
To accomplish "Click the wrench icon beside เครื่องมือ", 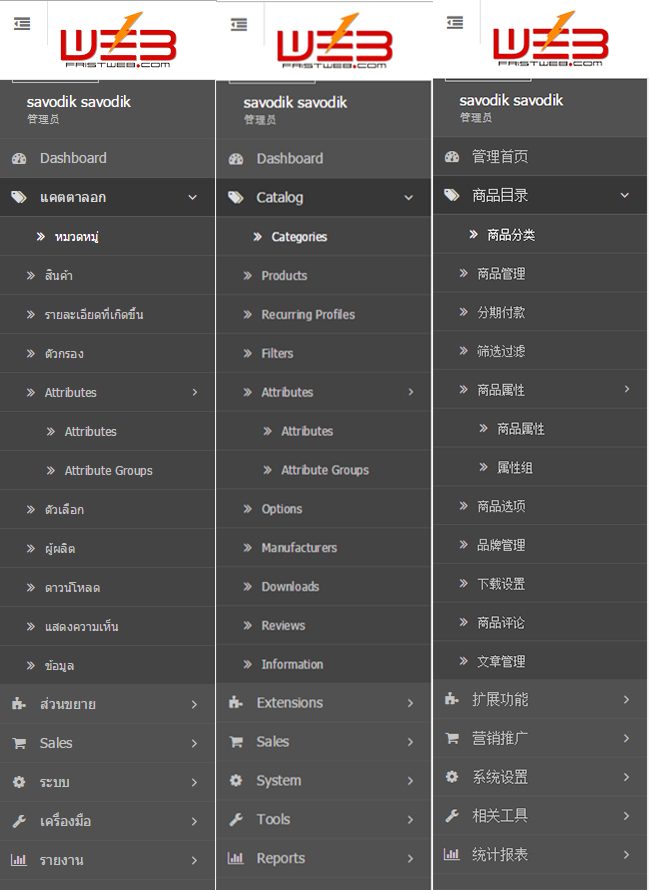I will coord(19,821).
